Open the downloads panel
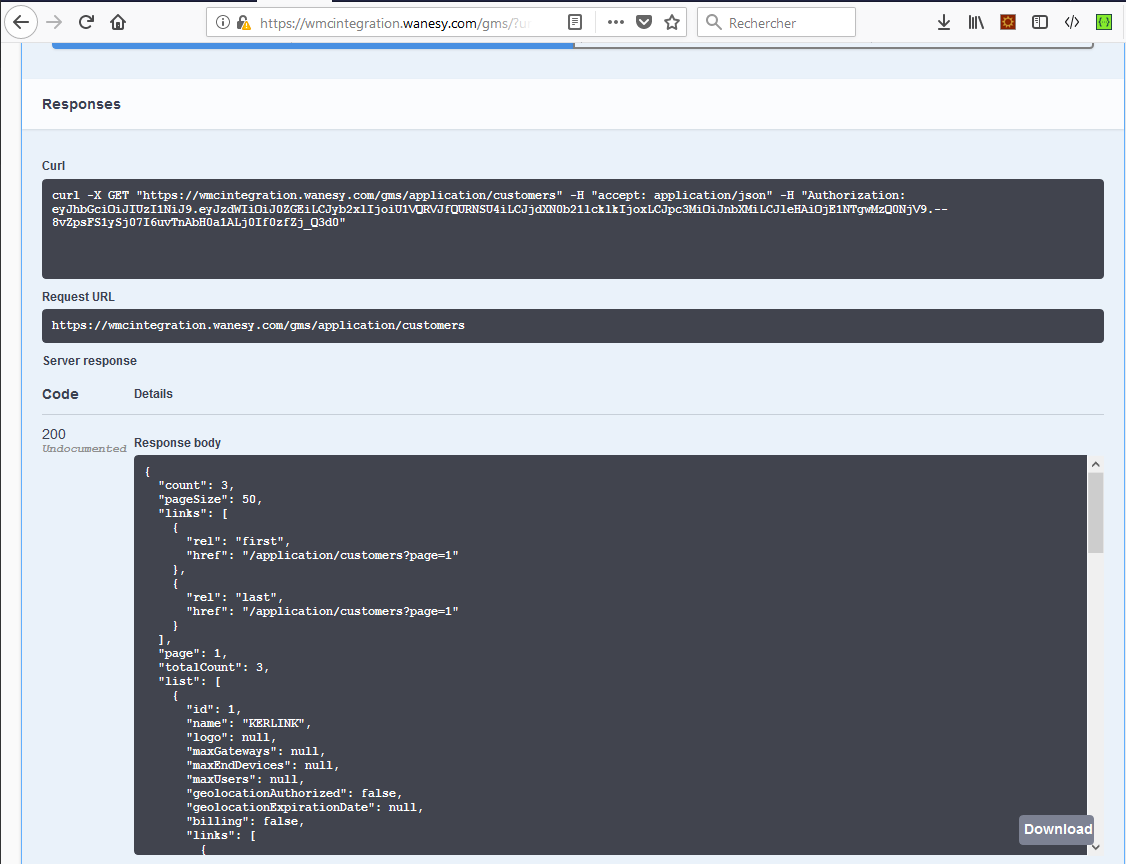1126x864 pixels. pos(943,22)
